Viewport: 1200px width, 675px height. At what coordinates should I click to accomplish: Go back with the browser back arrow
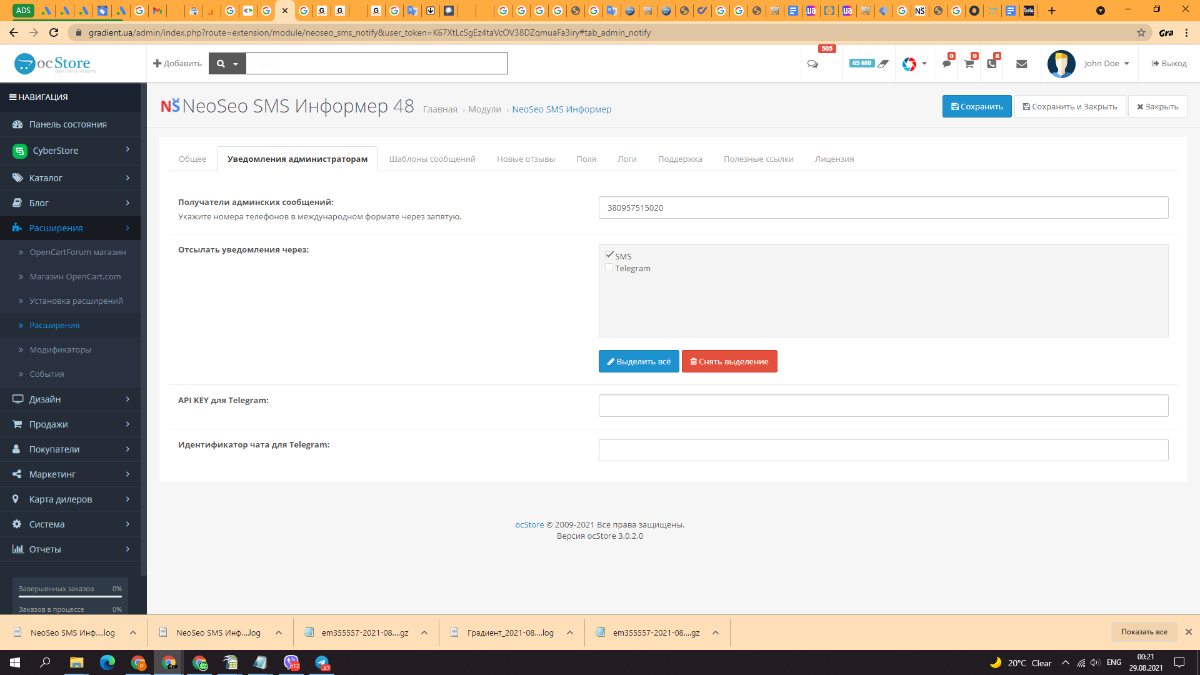(x=13, y=32)
